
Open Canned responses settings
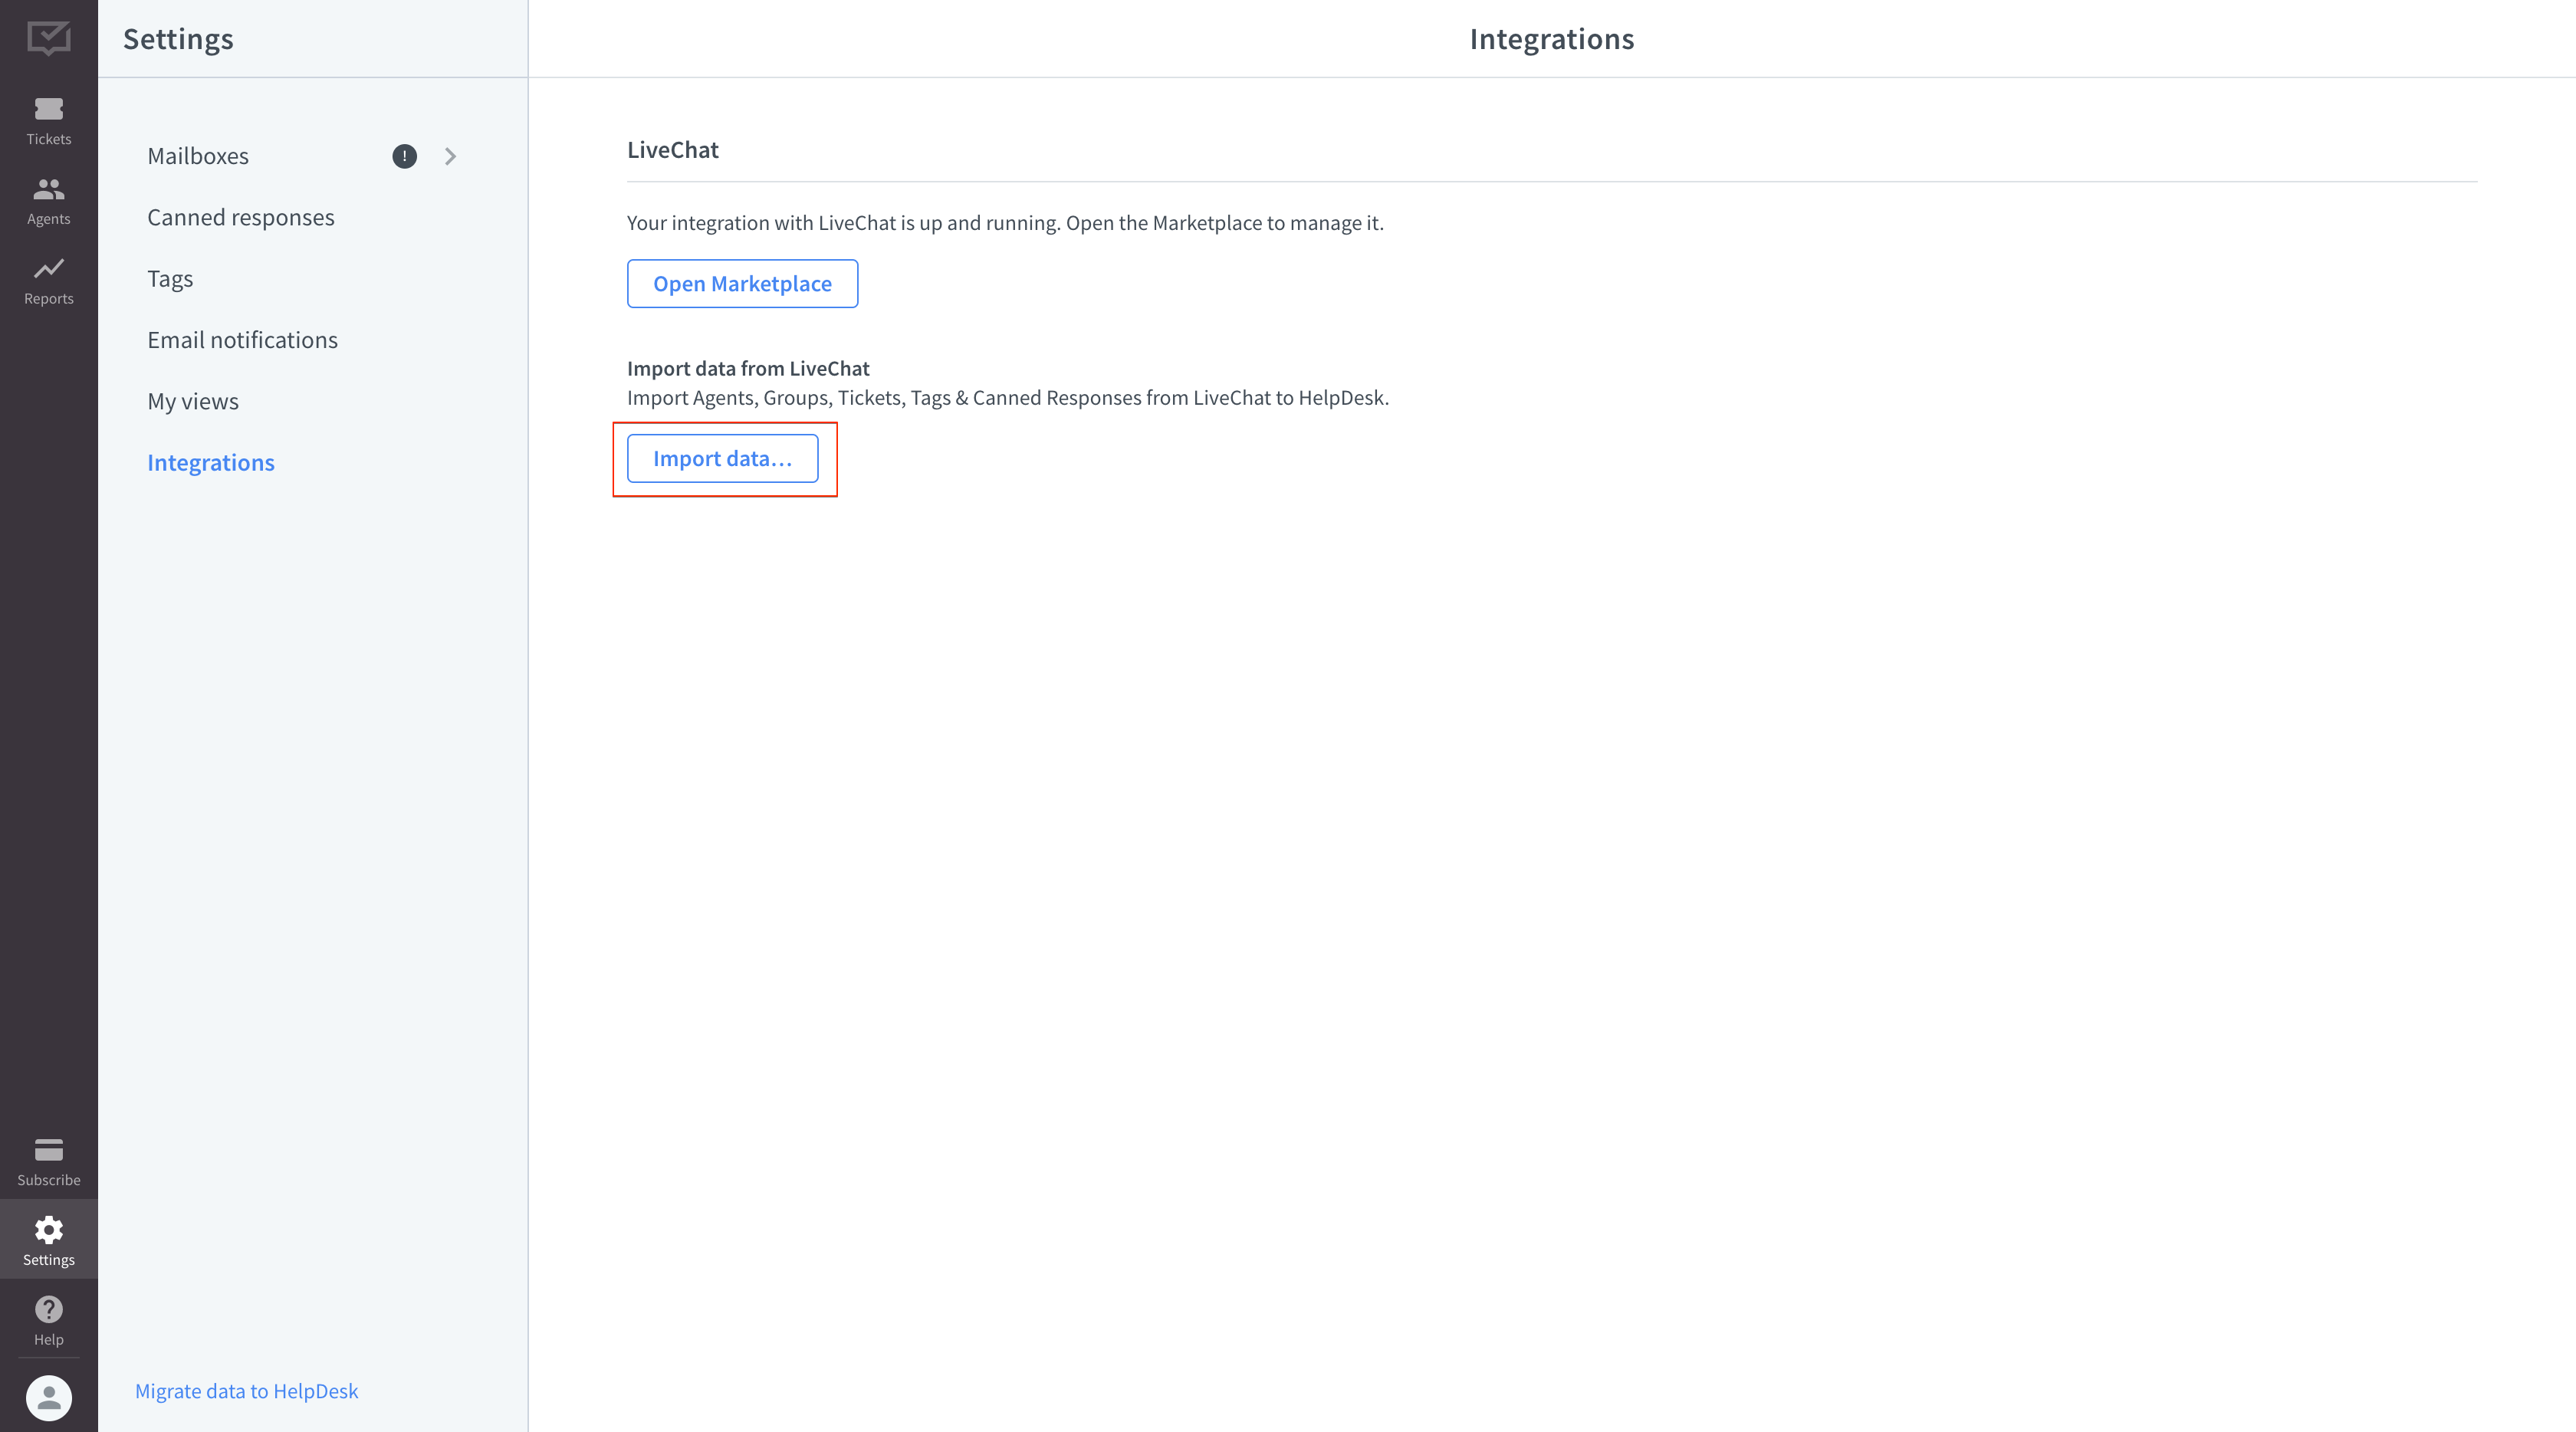[241, 217]
